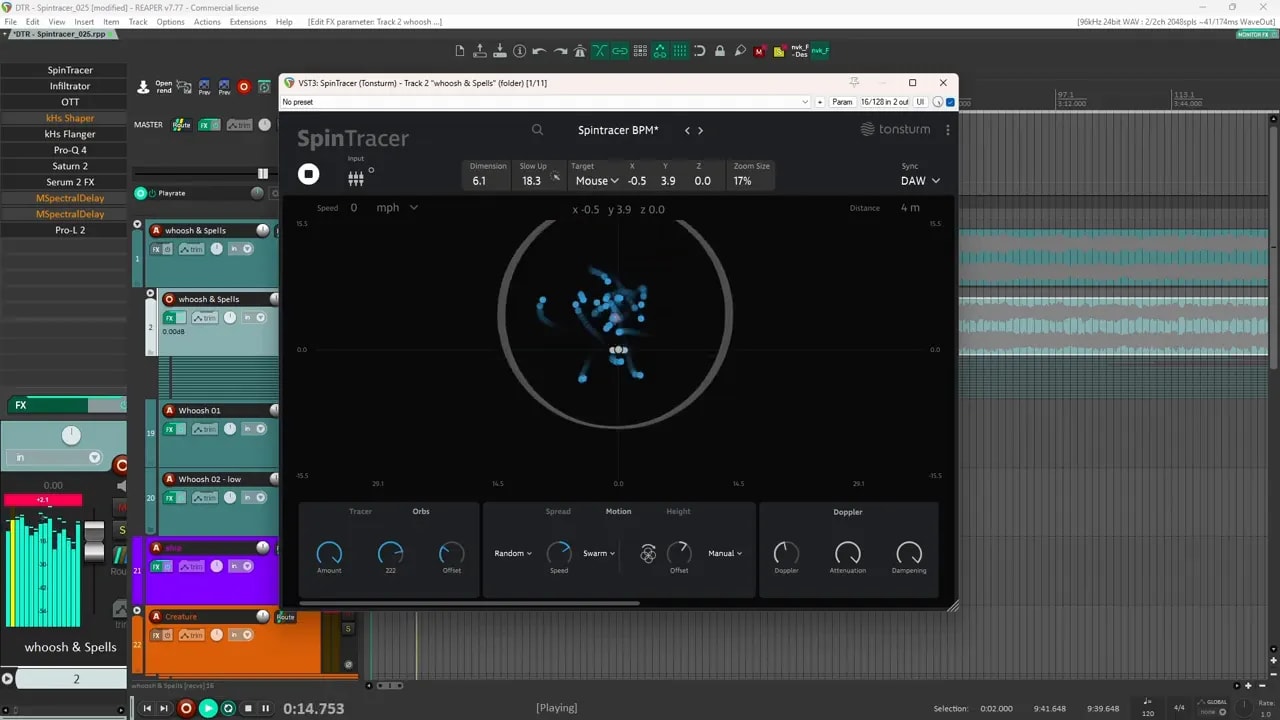Toggle the metronome icon in toolbar

[579, 51]
